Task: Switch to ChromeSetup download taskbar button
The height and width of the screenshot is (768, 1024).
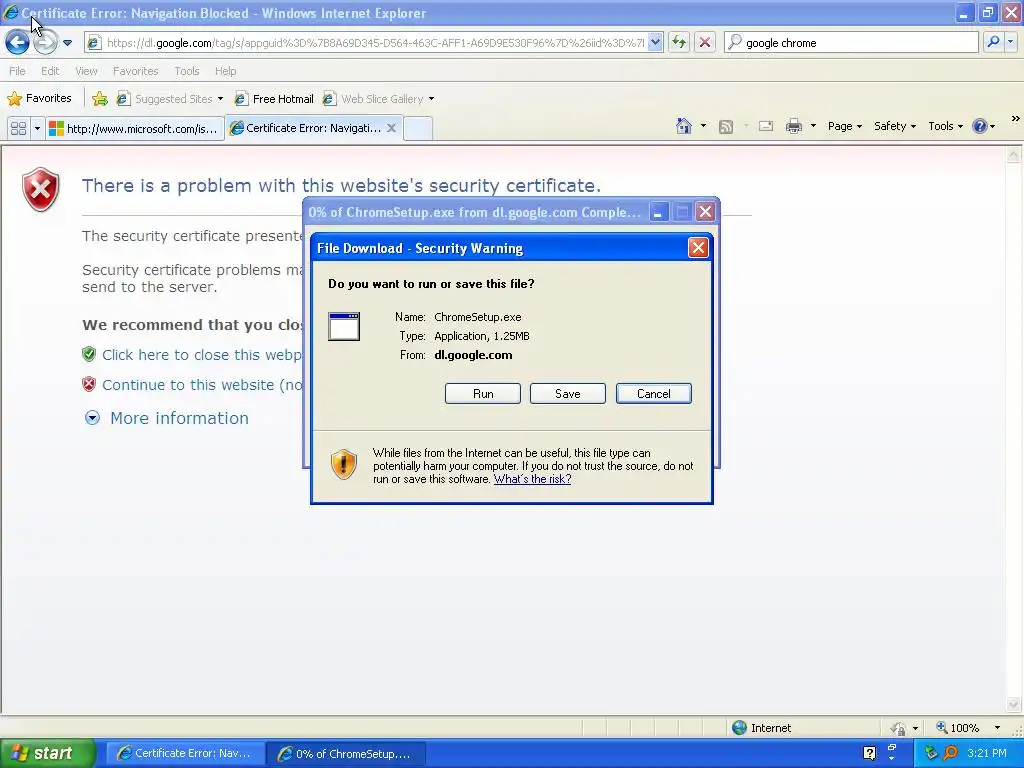Action: click(345, 754)
